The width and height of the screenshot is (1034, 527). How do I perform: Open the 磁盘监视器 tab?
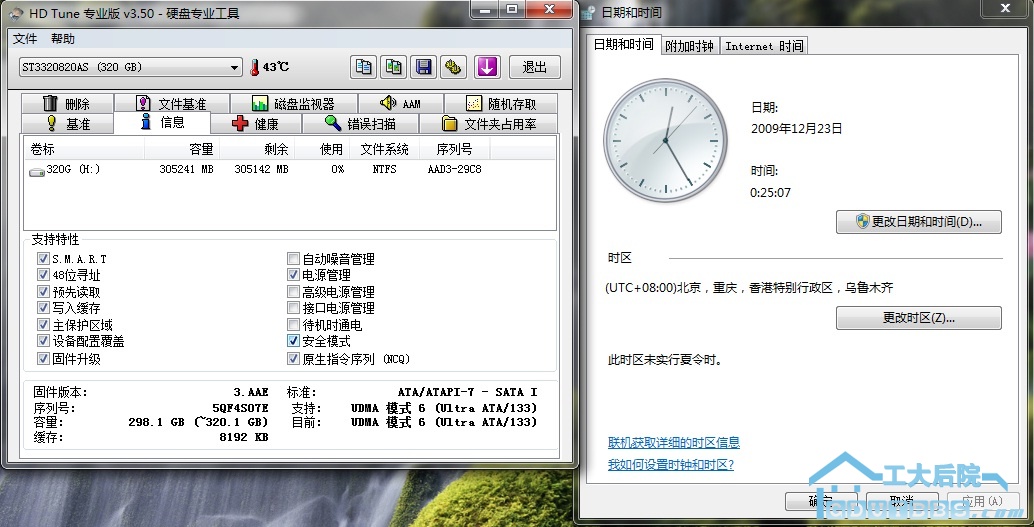[293, 104]
